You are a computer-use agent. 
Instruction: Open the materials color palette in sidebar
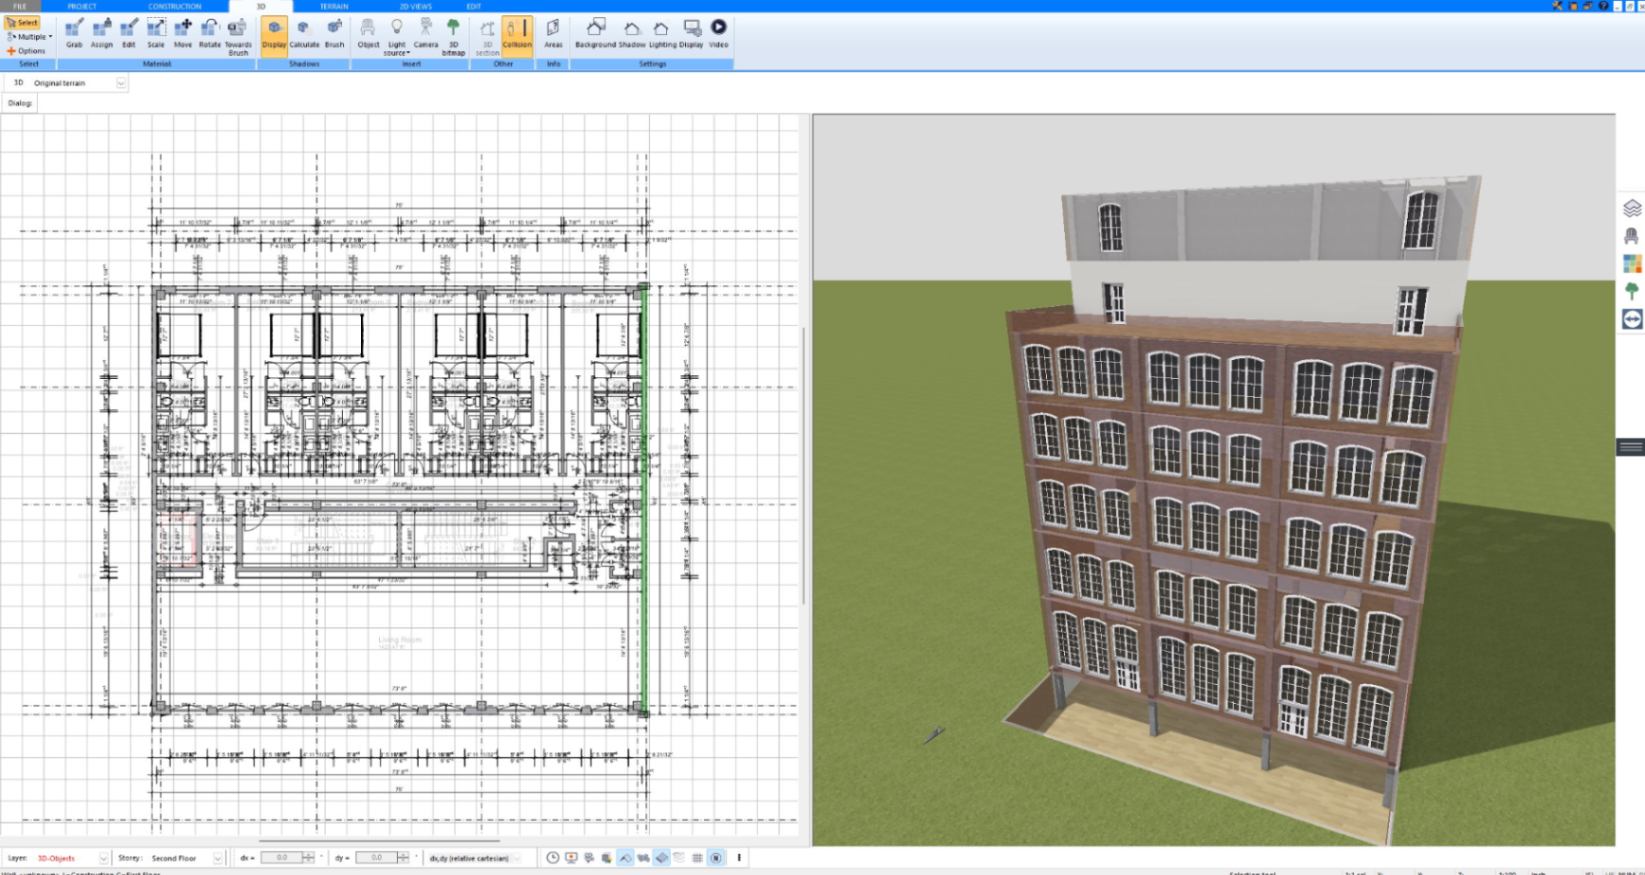point(1632,264)
